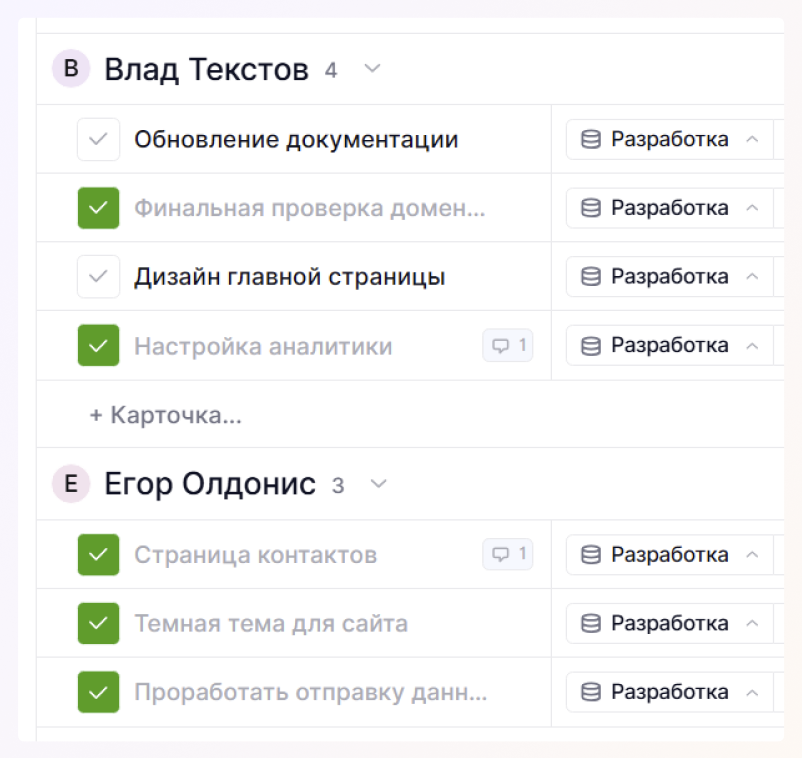
Task: Open the Настройка аналитики card title
Action: point(263,346)
